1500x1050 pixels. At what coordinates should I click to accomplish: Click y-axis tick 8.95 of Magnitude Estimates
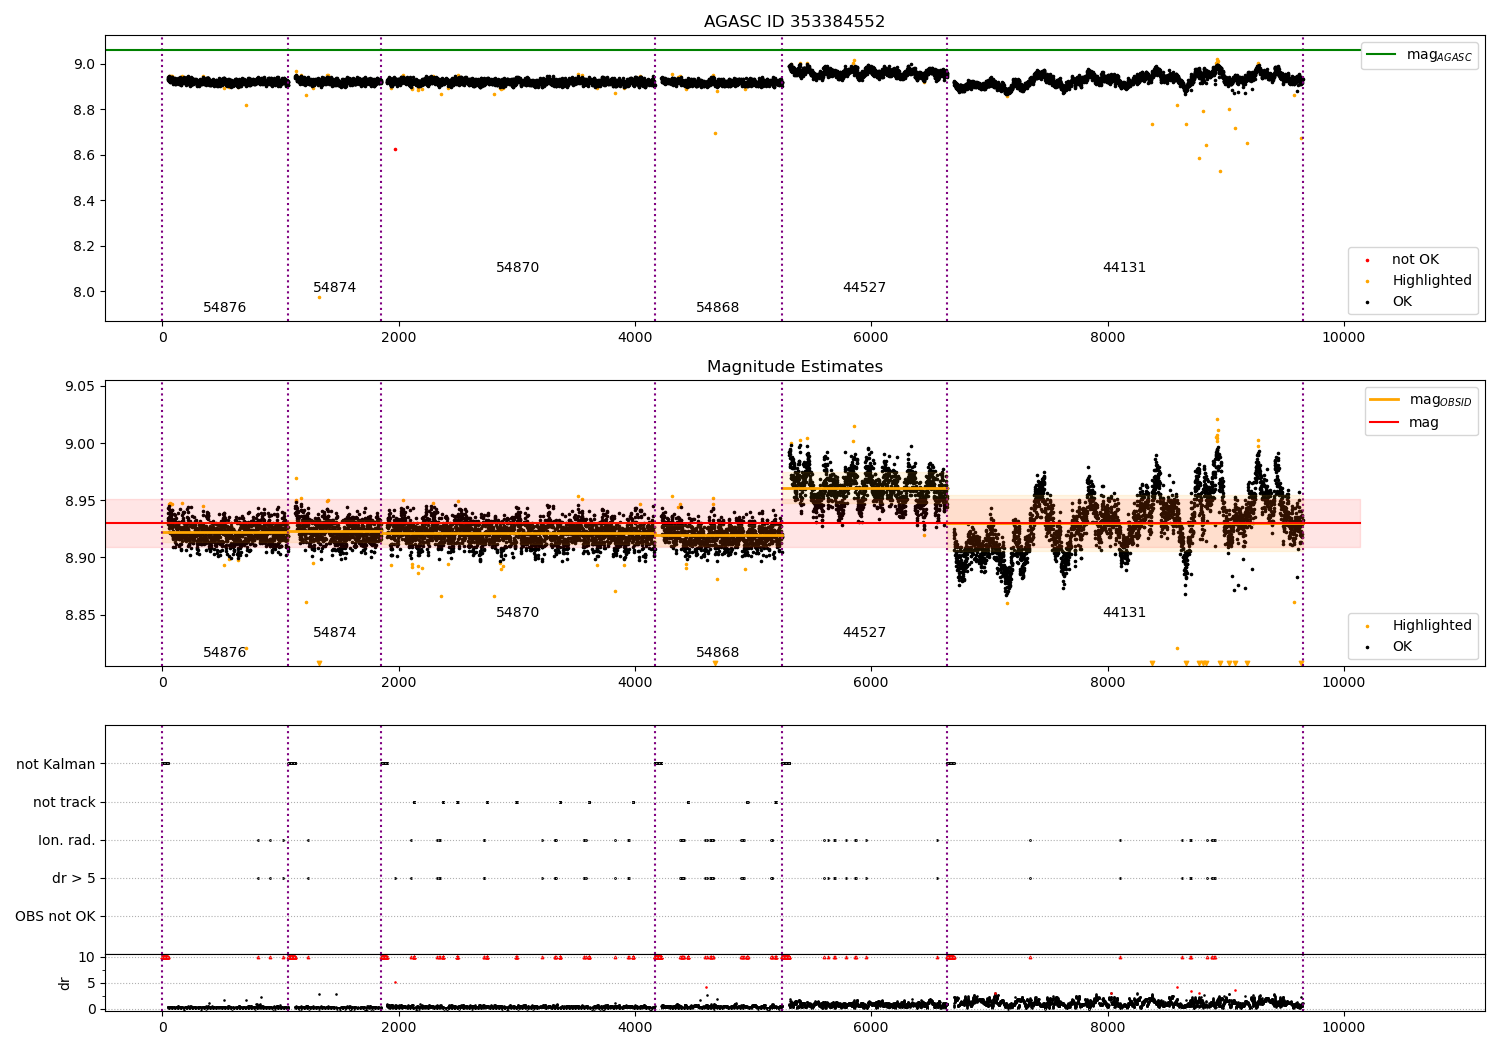[x=80, y=501]
